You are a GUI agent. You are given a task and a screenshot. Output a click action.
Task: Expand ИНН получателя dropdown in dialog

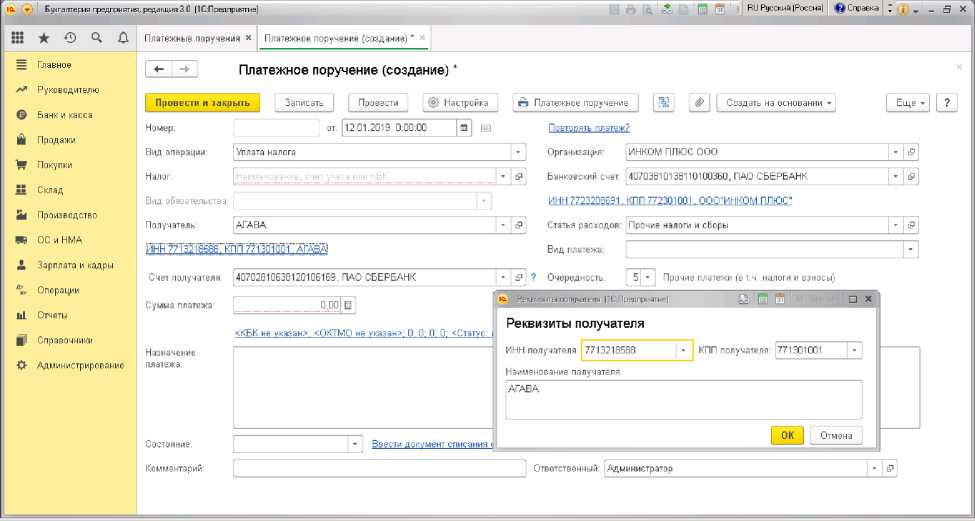684,350
